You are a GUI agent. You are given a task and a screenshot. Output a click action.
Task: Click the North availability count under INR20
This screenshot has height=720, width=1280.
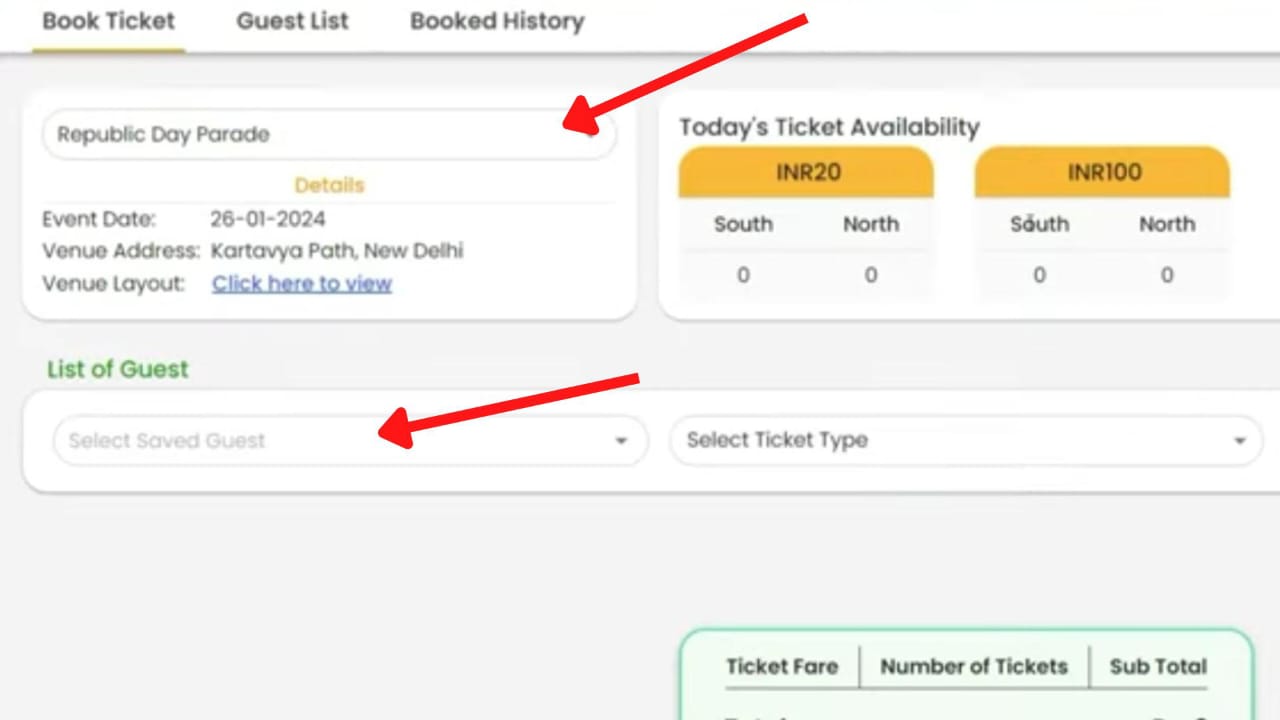coord(870,275)
